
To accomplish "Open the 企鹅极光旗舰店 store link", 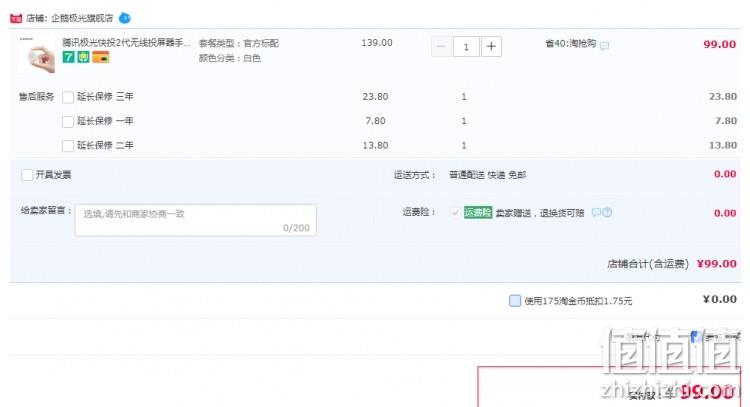I will click(82, 18).
